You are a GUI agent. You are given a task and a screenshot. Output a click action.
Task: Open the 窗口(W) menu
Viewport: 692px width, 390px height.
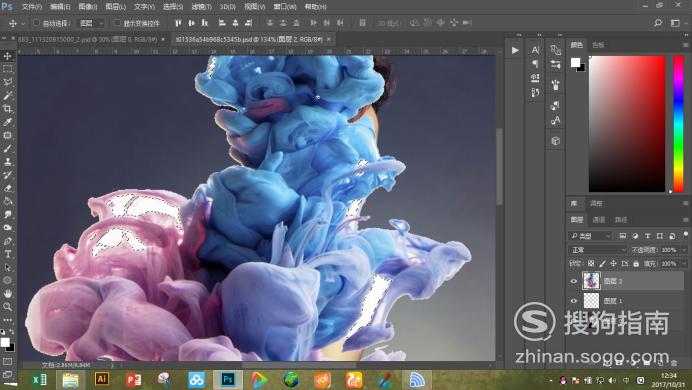285,7
